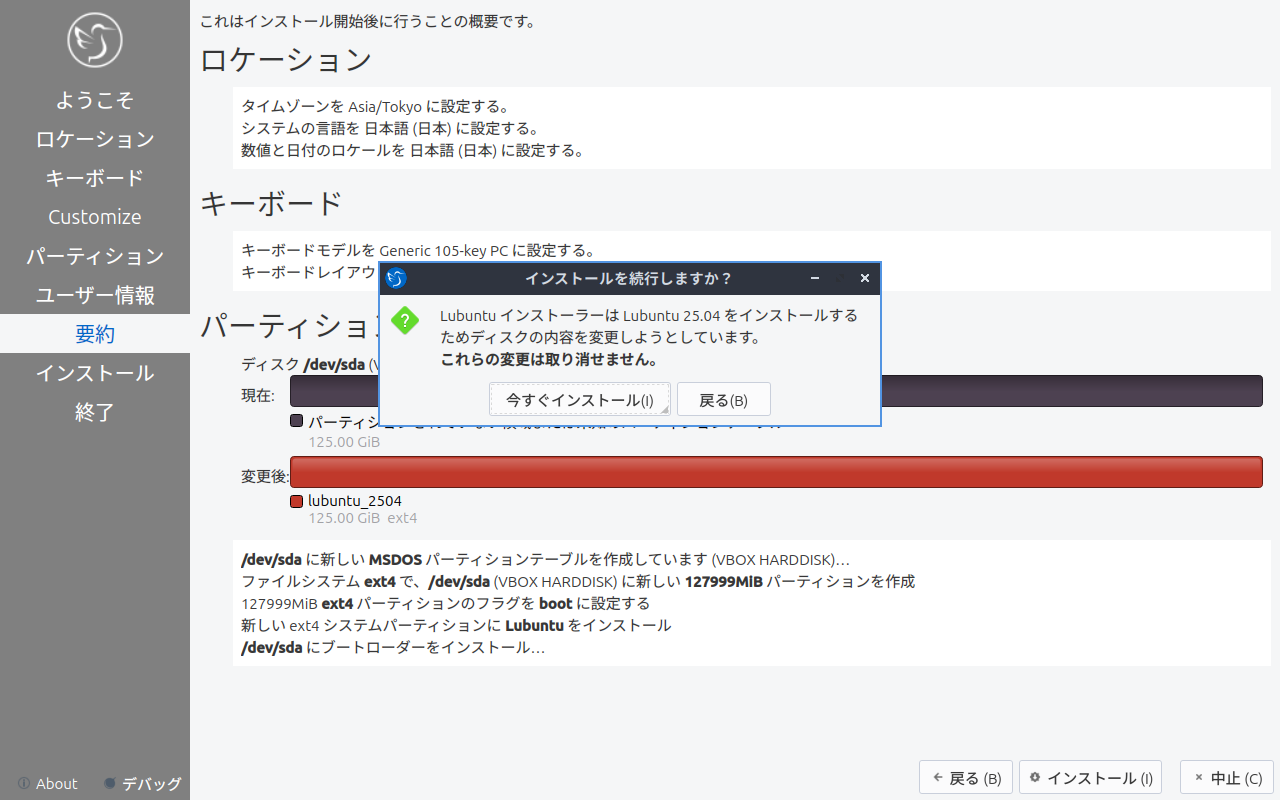Close the インストールを続行しますか？ dialog

(x=865, y=278)
